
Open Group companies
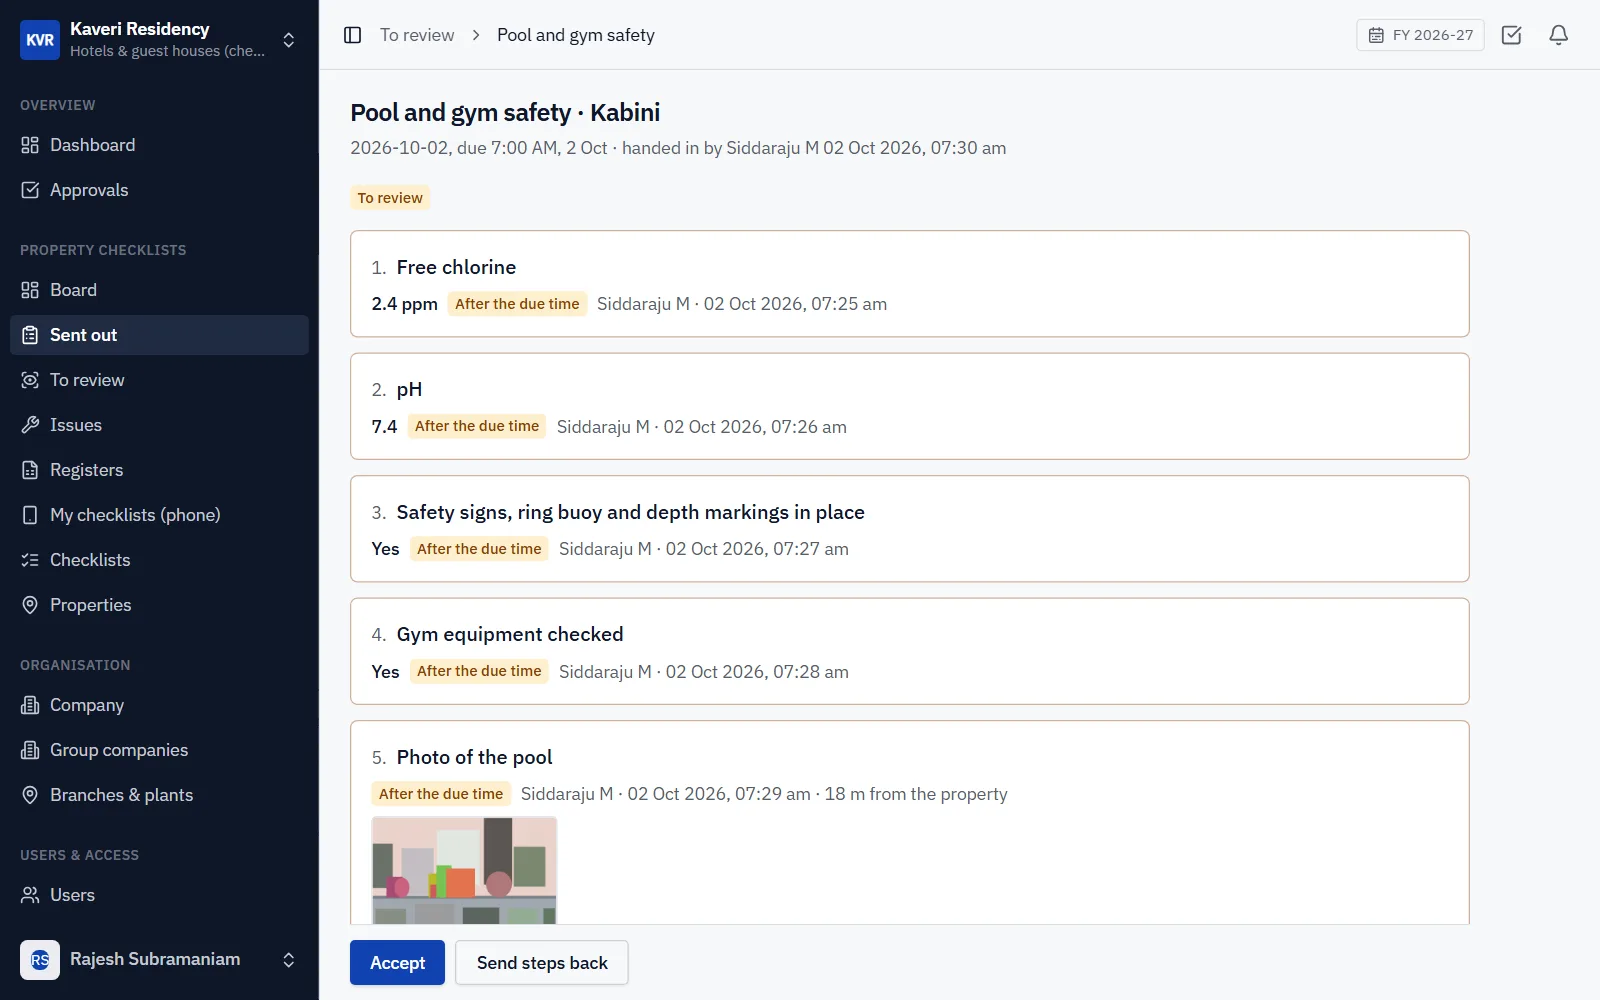[x=159, y=750]
